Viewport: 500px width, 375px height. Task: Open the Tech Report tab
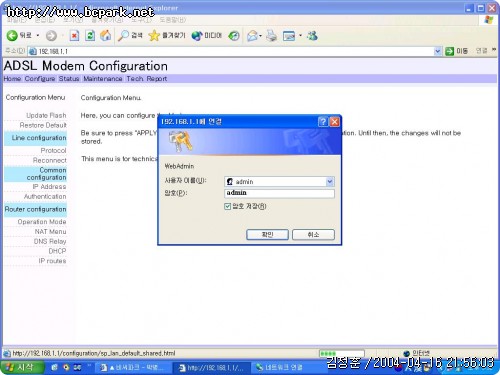point(147,79)
